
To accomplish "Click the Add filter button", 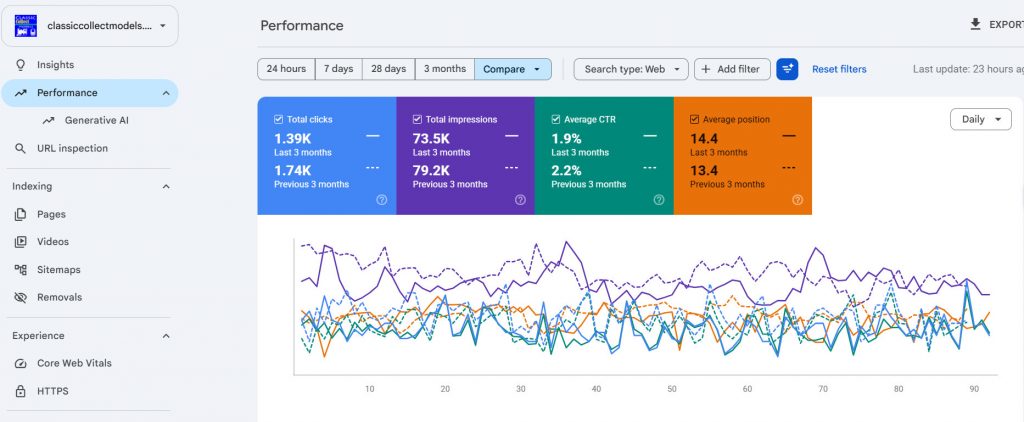I will click(732, 69).
